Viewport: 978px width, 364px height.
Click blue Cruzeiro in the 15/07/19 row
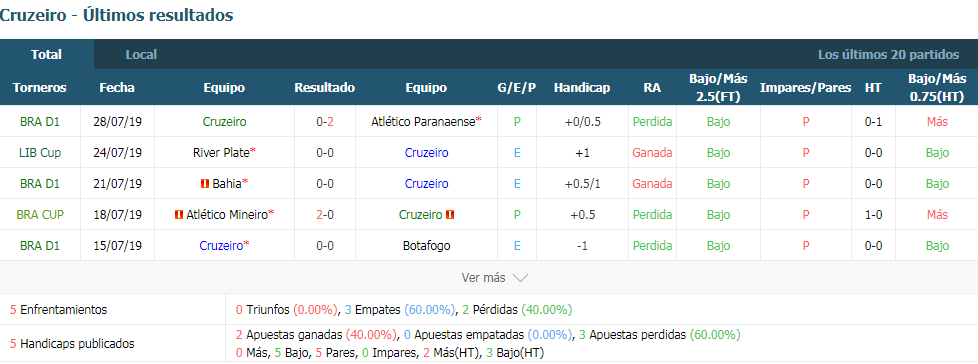(221, 246)
